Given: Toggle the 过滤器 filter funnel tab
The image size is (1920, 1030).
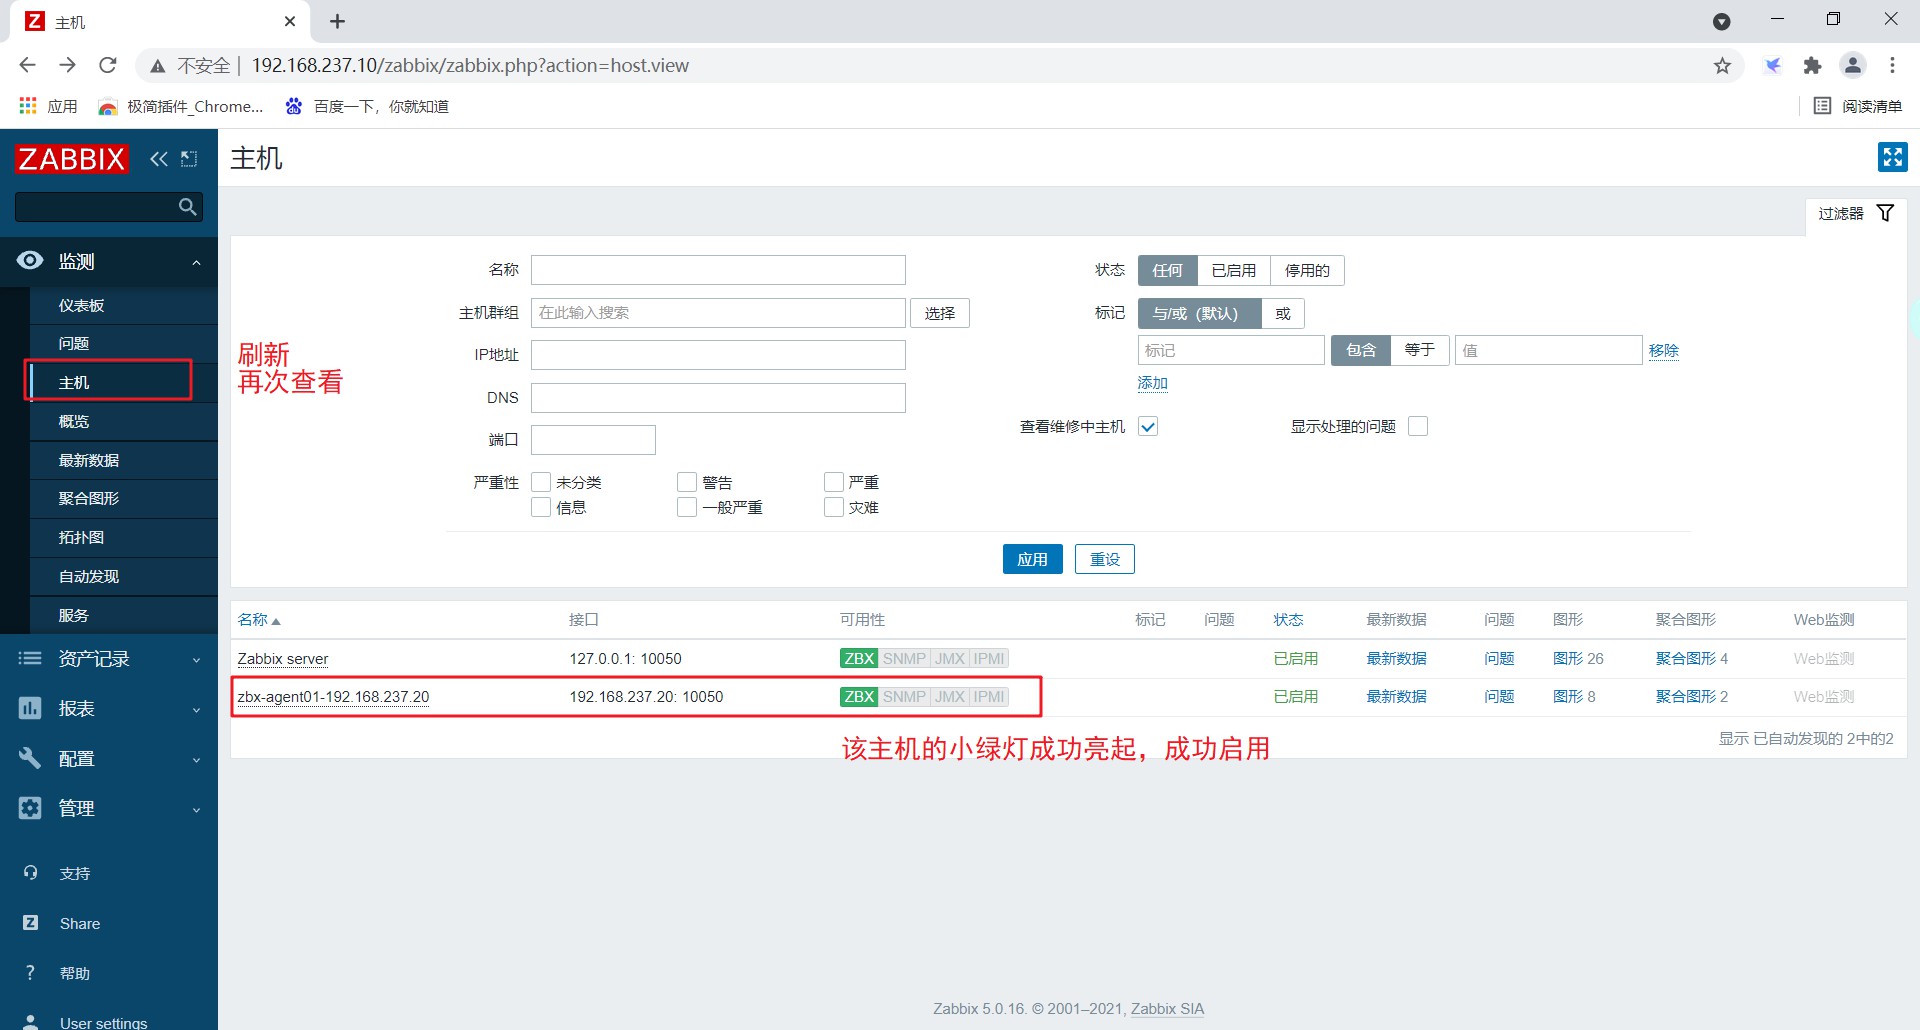Looking at the screenshot, I should pos(1856,213).
